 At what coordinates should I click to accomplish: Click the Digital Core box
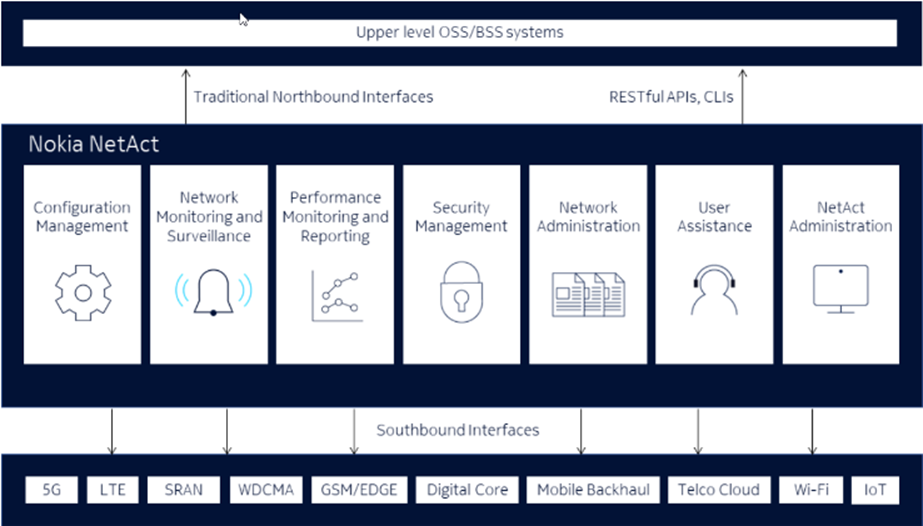click(467, 490)
